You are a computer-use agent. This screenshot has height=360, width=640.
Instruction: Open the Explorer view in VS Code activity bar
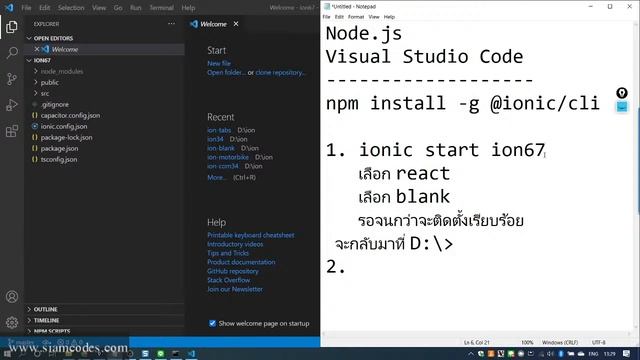point(12,27)
